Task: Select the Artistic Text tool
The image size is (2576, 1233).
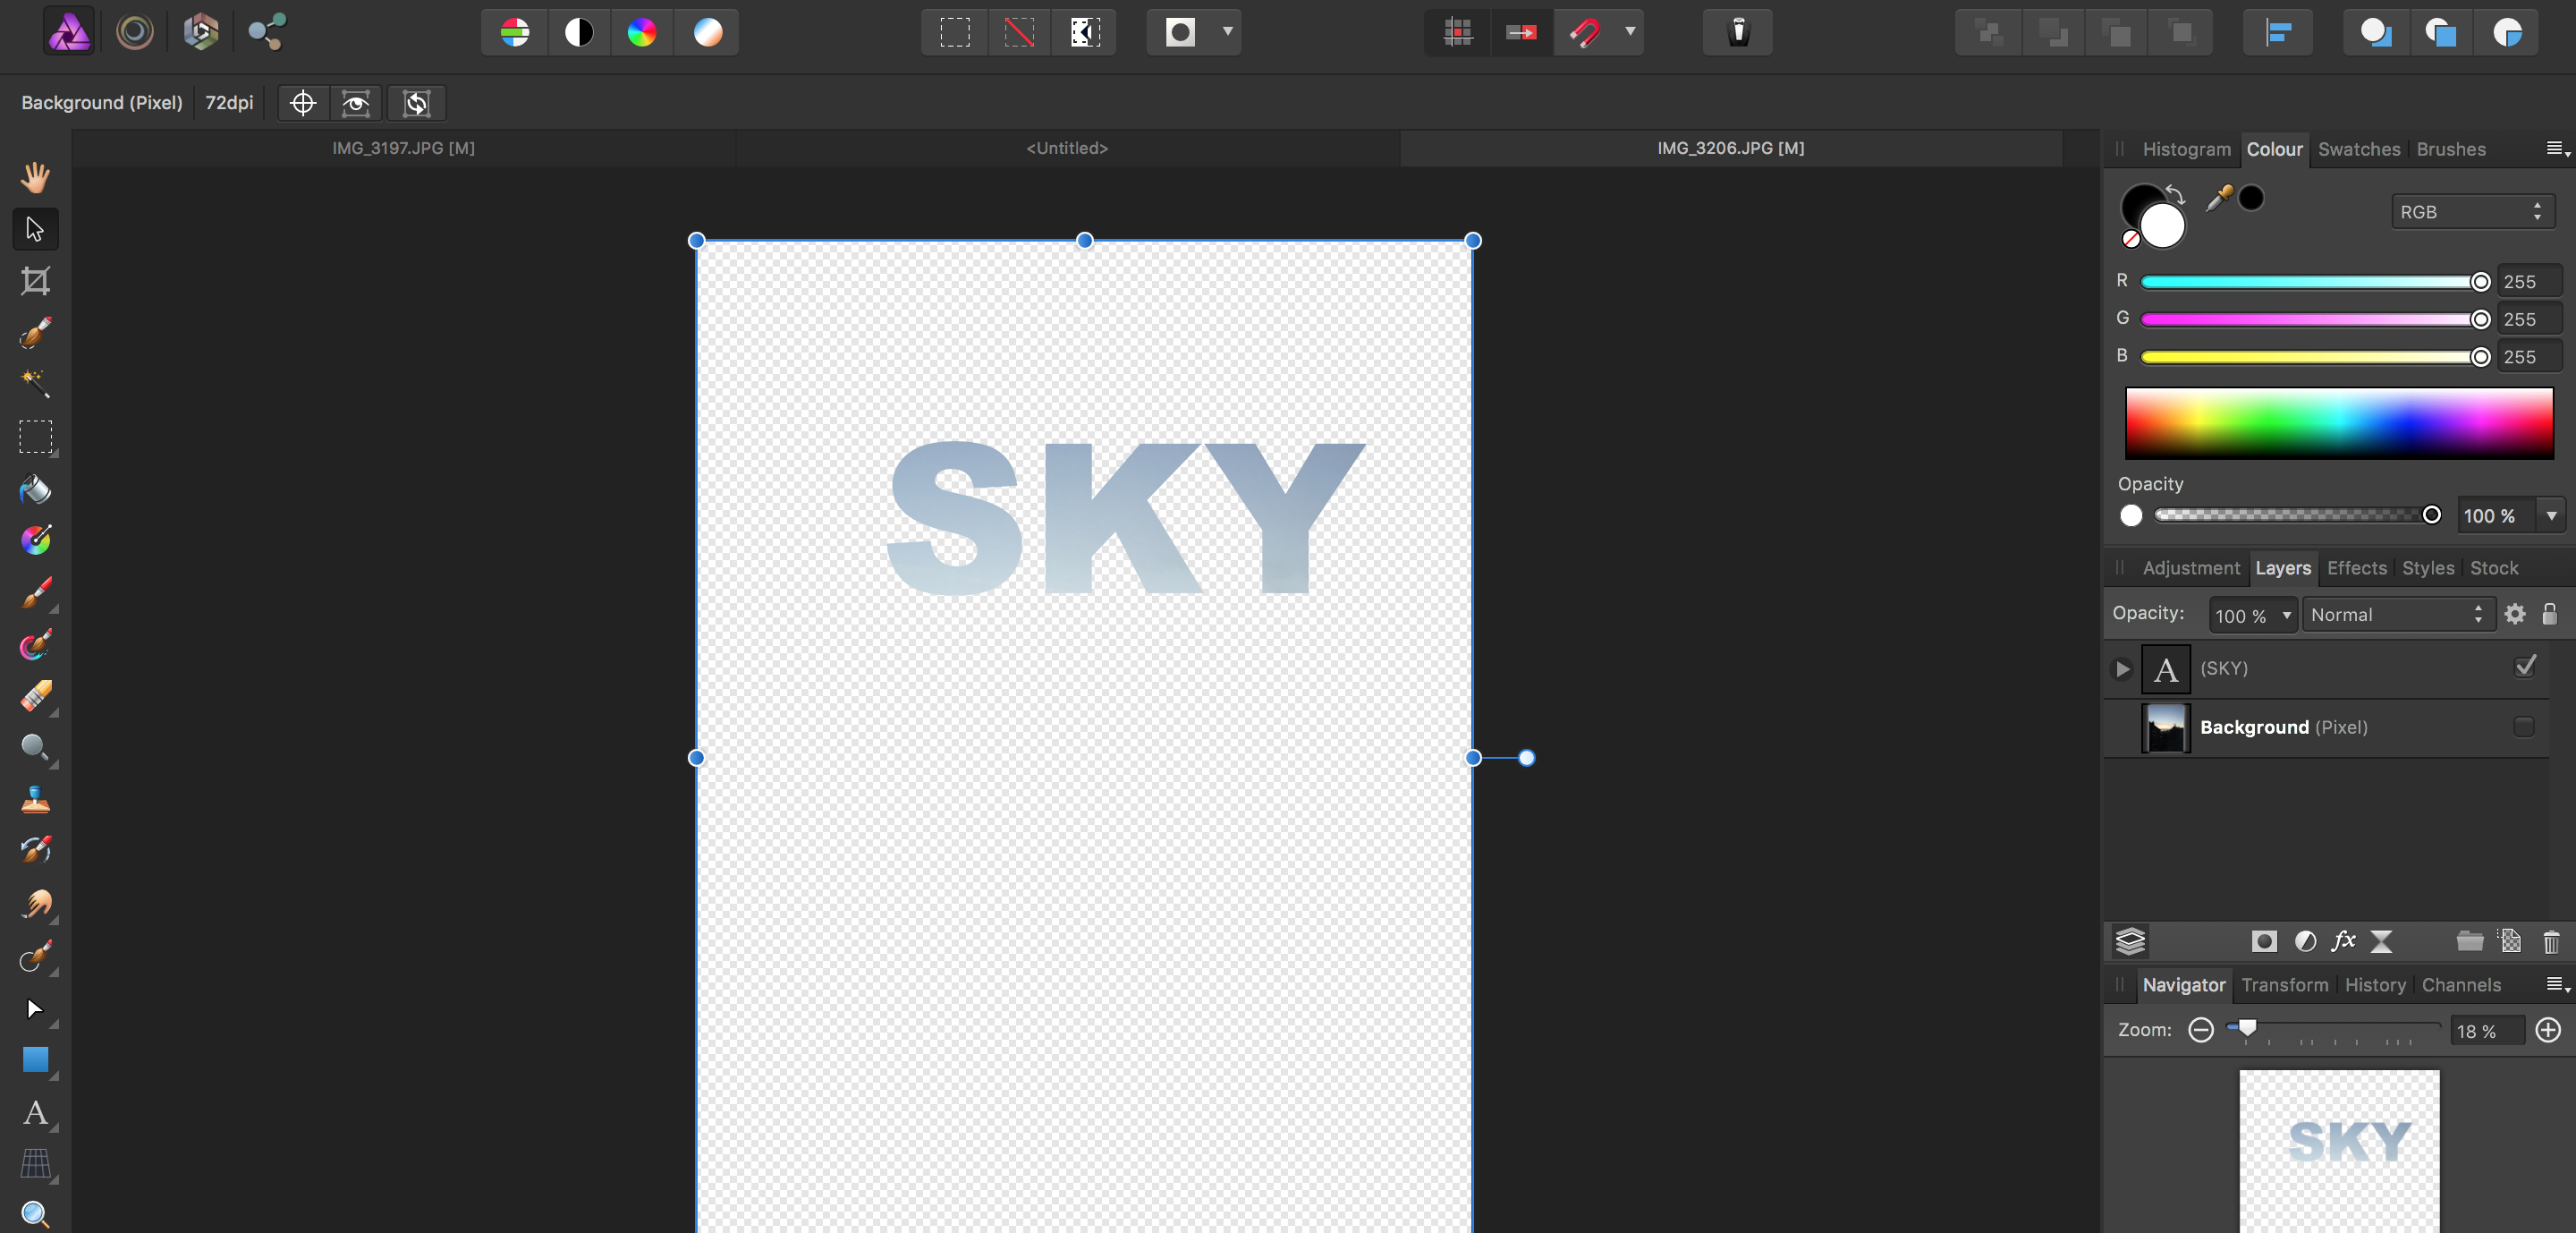Action: [x=35, y=1113]
